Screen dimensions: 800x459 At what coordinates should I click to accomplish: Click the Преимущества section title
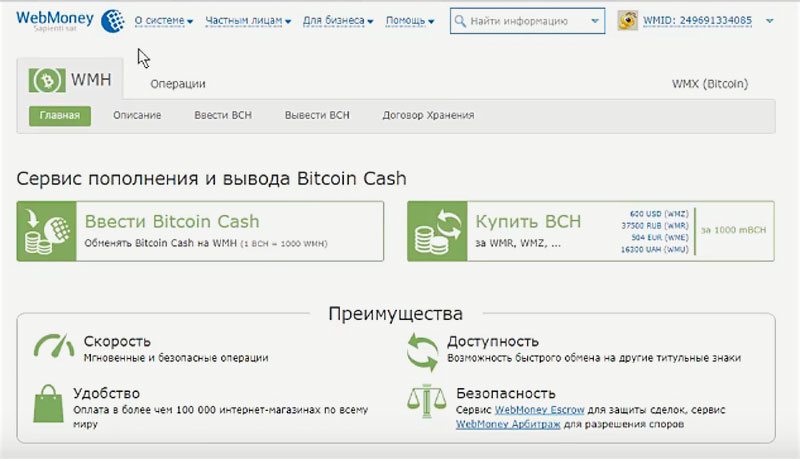click(395, 314)
